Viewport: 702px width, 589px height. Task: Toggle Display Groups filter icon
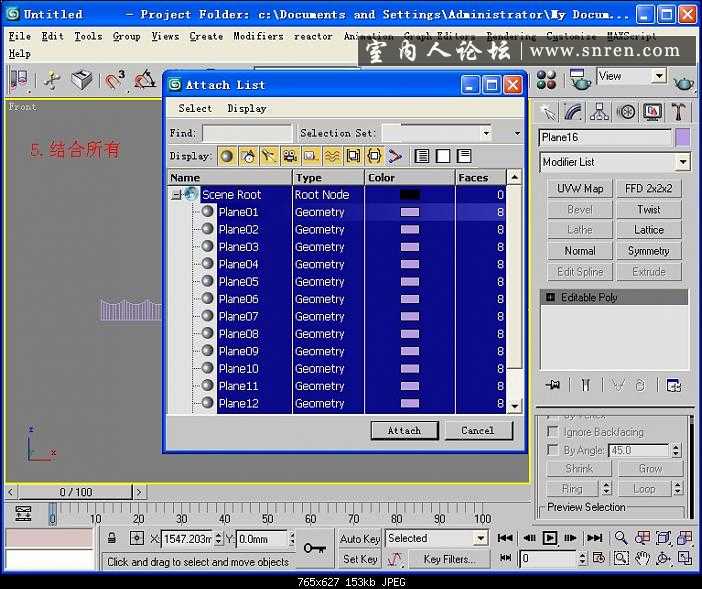click(x=353, y=156)
